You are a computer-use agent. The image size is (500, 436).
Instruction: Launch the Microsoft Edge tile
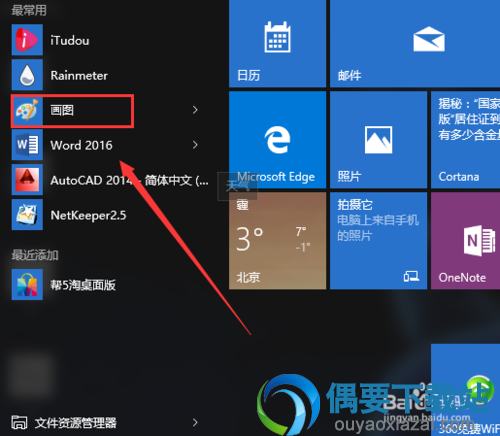(x=277, y=140)
